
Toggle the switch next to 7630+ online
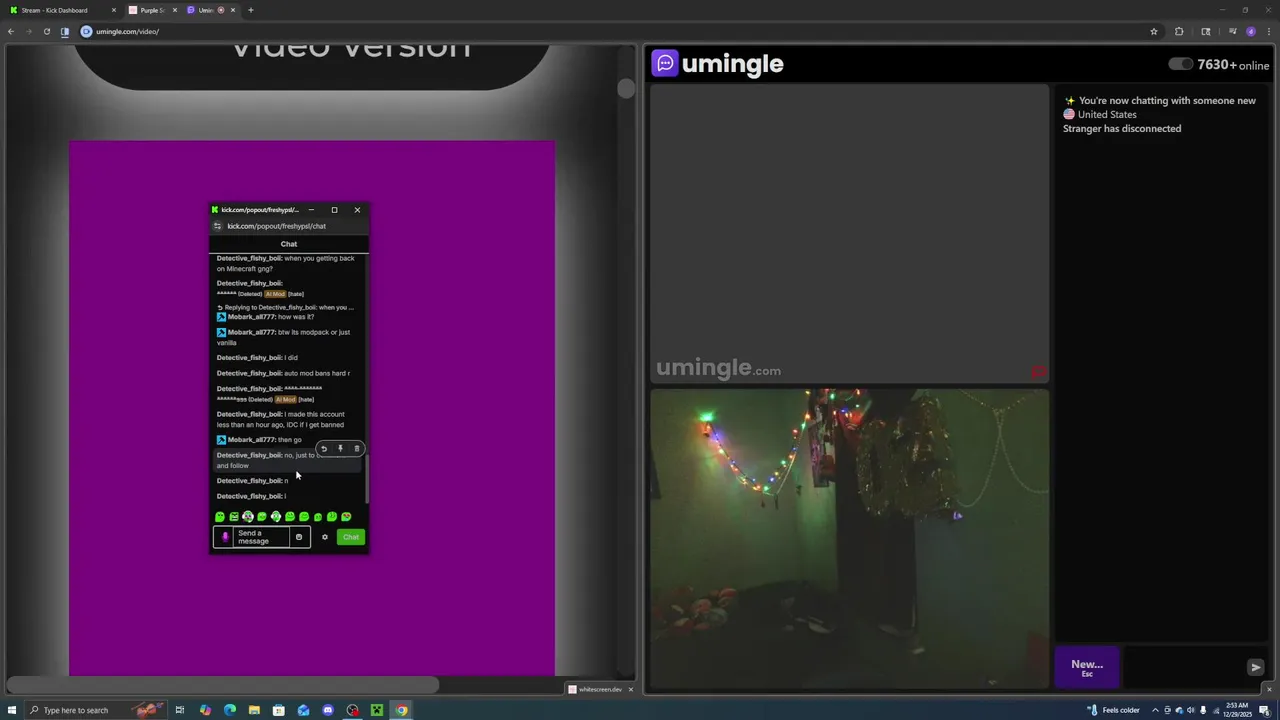[1181, 64]
